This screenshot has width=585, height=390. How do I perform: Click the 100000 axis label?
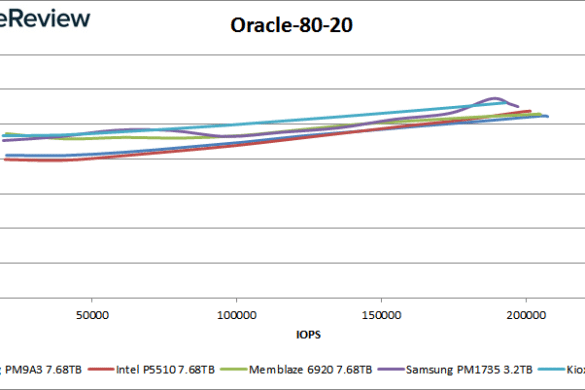237,315
